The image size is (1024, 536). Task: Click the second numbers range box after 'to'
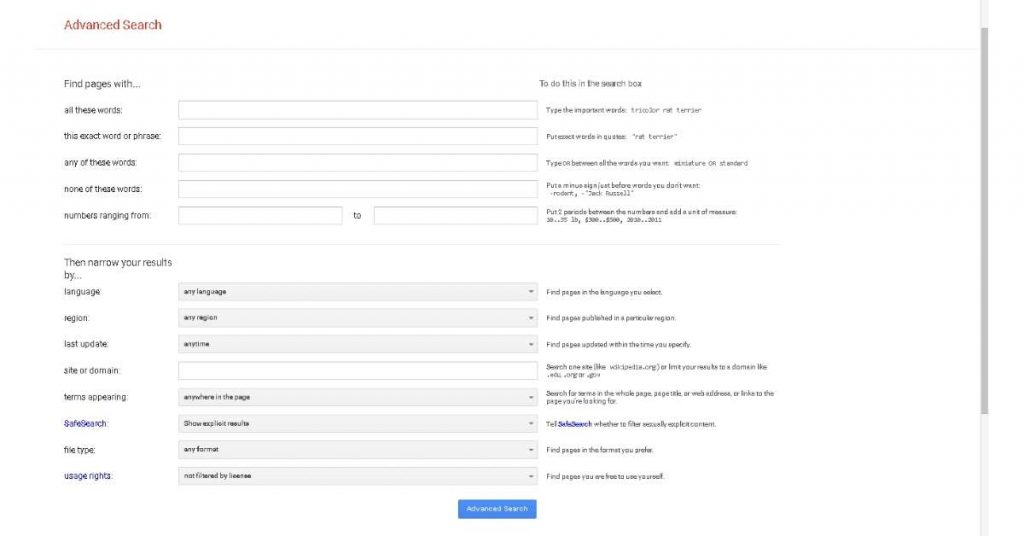point(455,215)
